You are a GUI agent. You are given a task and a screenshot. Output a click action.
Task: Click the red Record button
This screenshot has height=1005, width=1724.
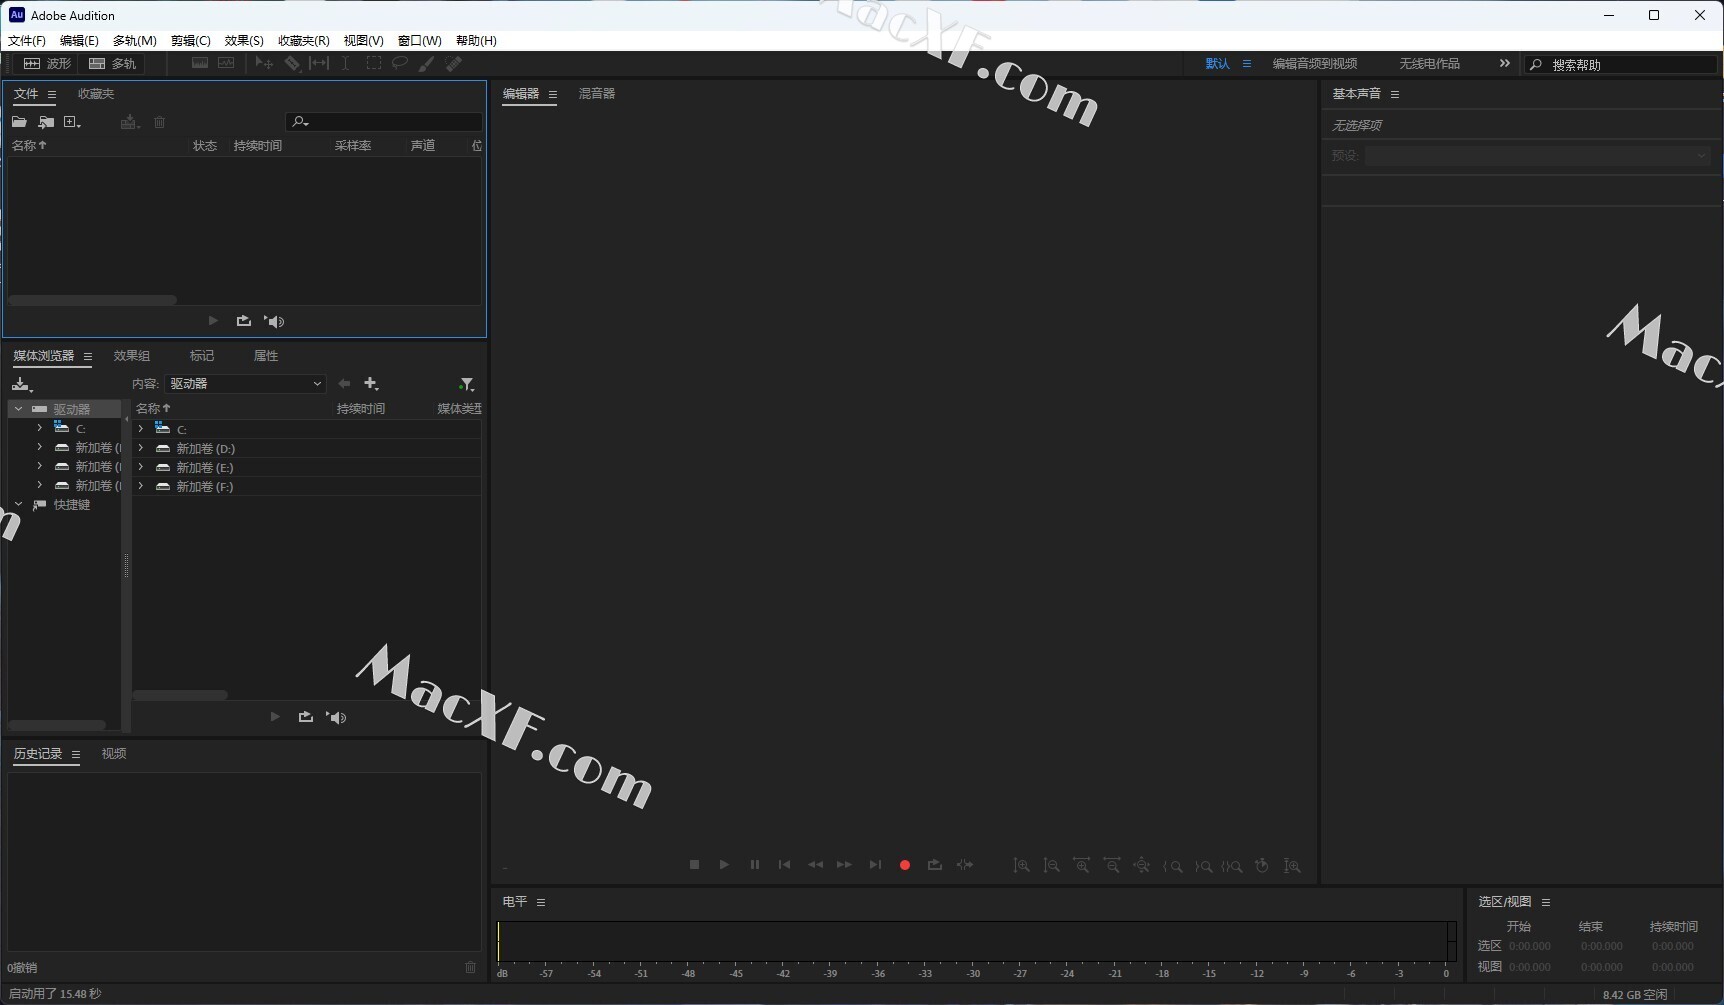pos(905,865)
